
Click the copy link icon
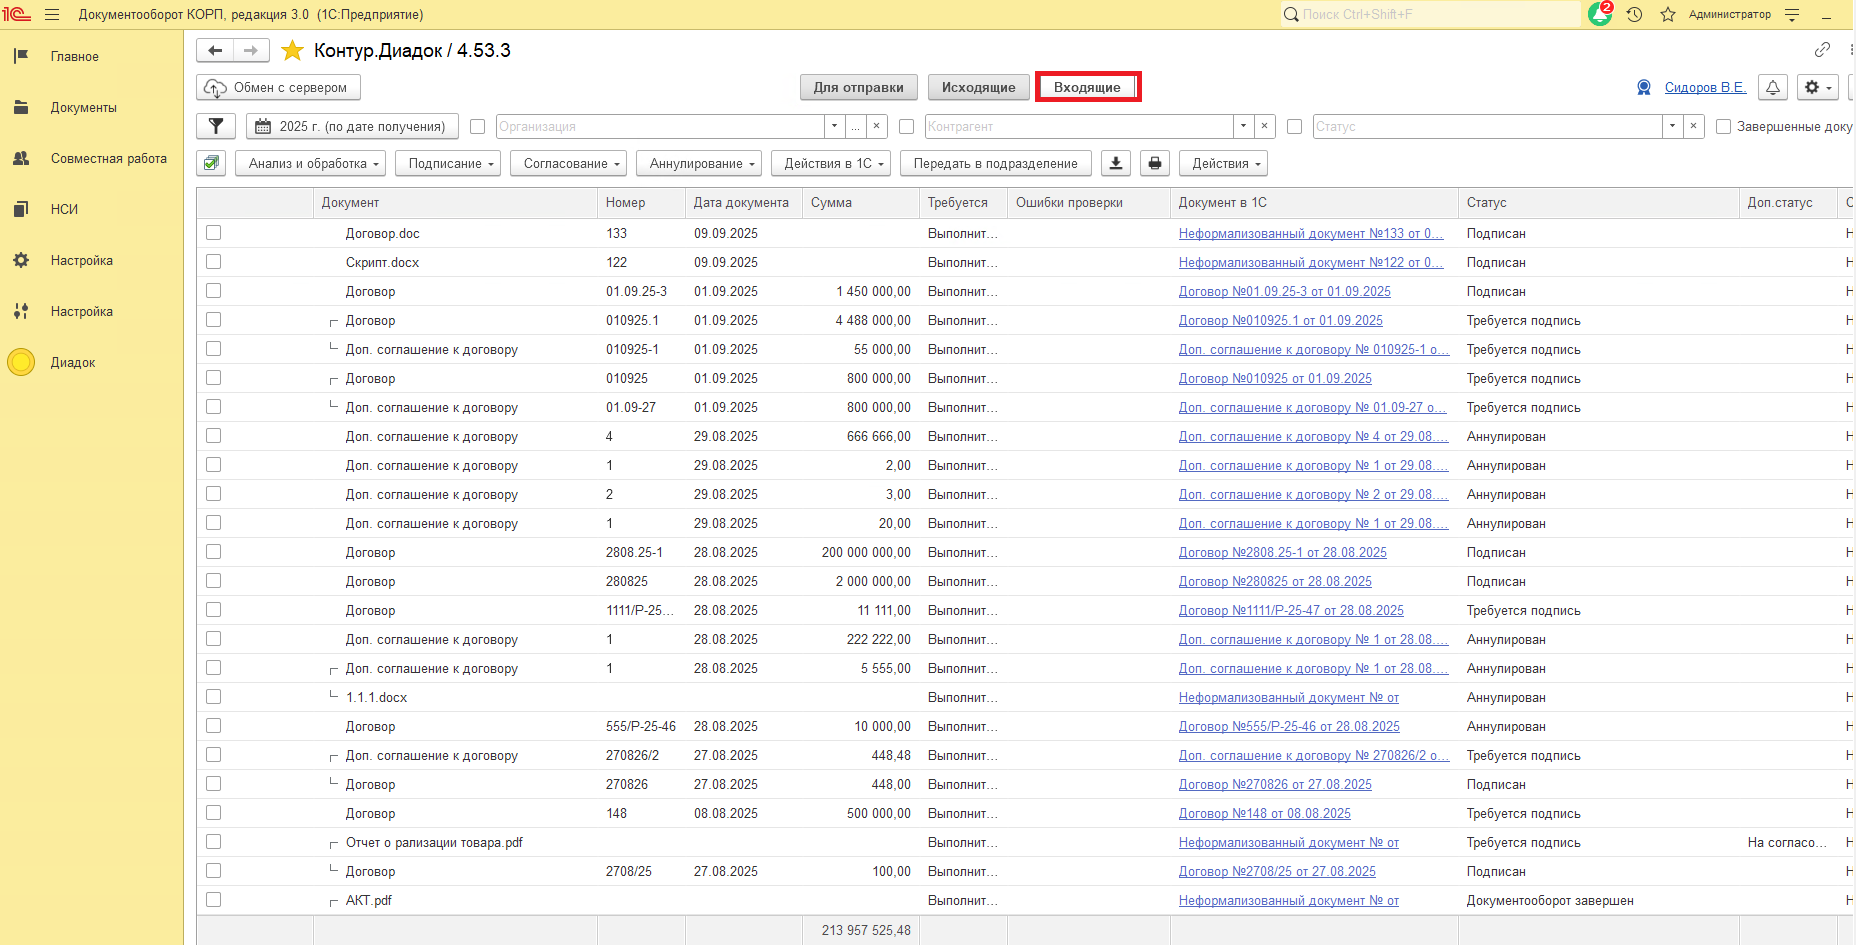pyautogui.click(x=1822, y=50)
